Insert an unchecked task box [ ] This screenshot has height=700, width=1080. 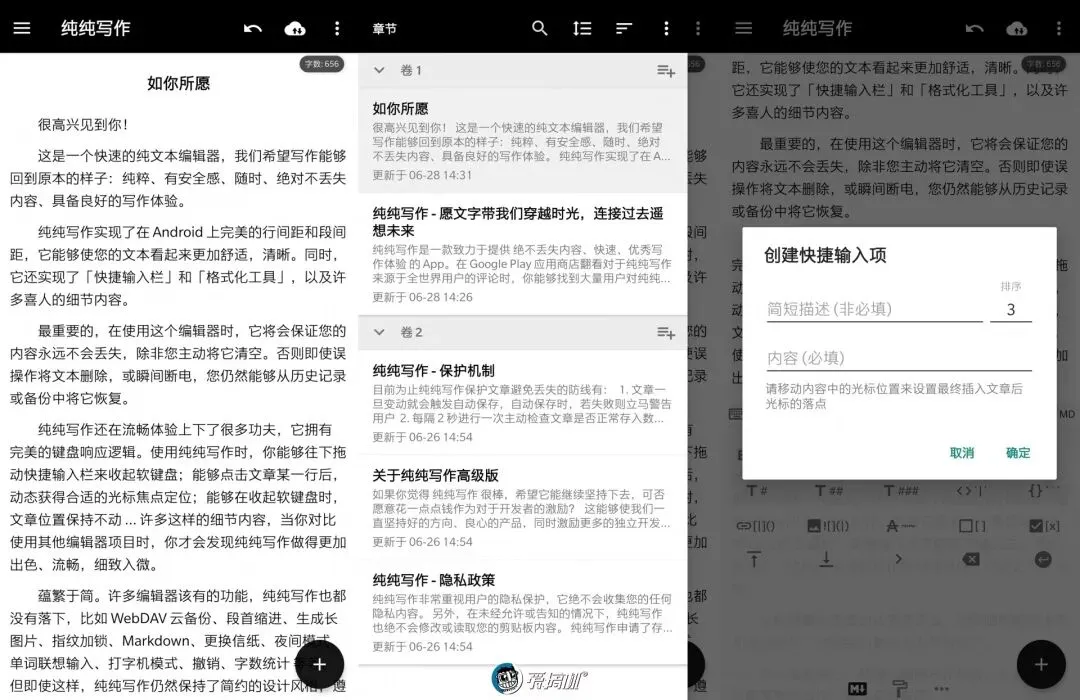click(x=972, y=526)
